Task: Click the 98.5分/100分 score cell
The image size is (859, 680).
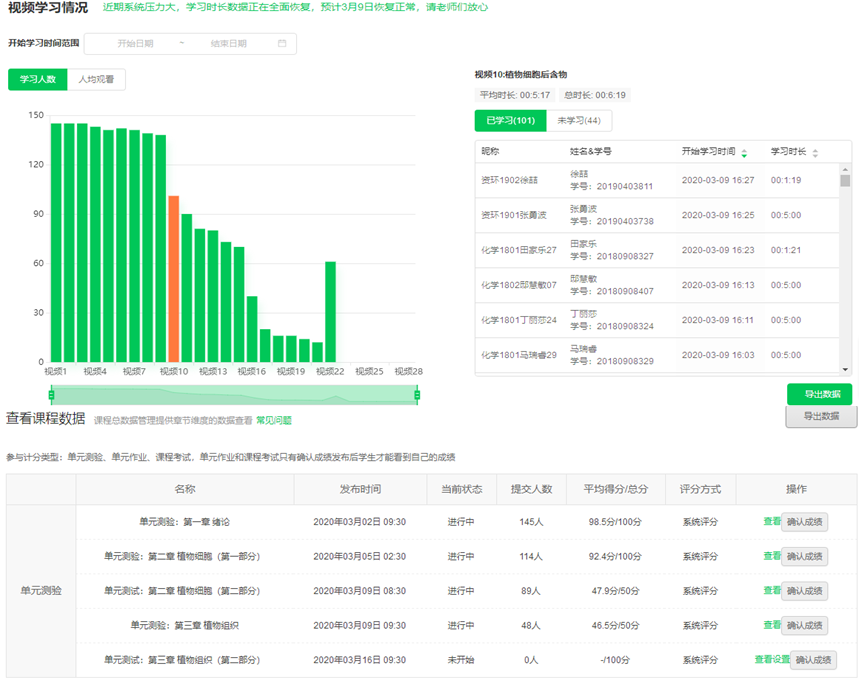Action: coord(615,522)
